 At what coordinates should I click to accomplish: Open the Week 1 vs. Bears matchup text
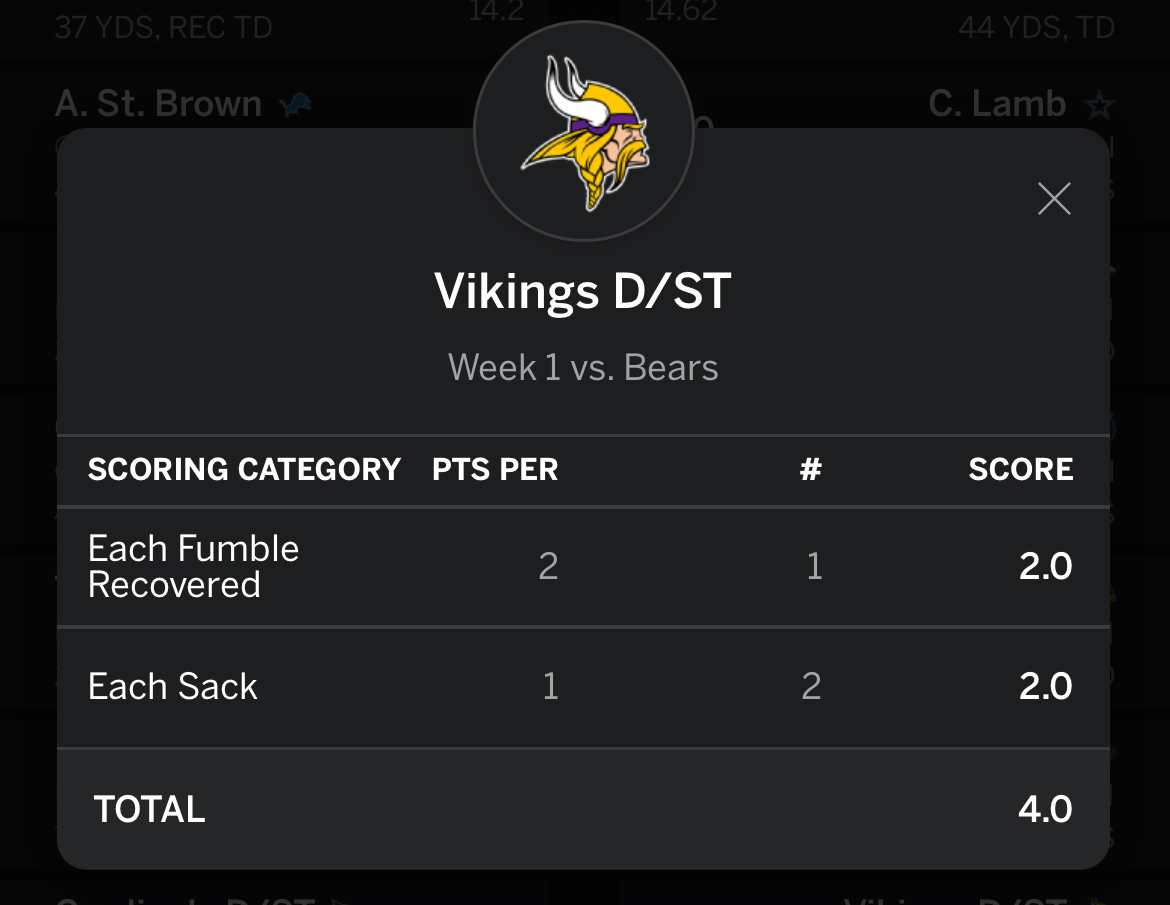point(583,368)
